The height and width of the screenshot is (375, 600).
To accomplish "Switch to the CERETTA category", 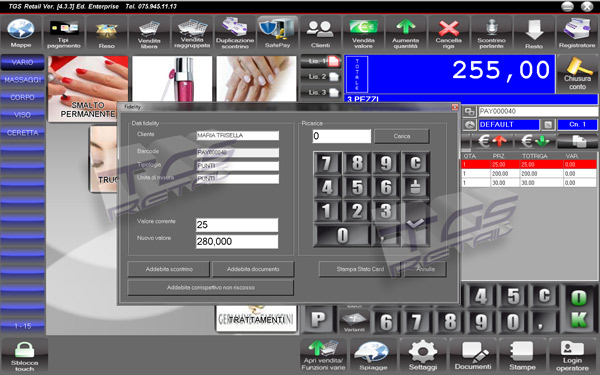I will point(23,133).
